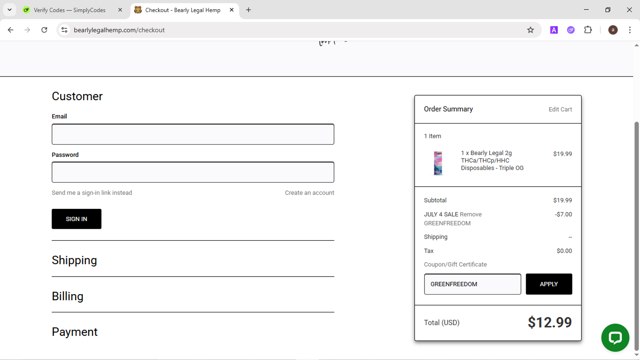Click 'Send me a sign-in link instead'

coord(92,193)
